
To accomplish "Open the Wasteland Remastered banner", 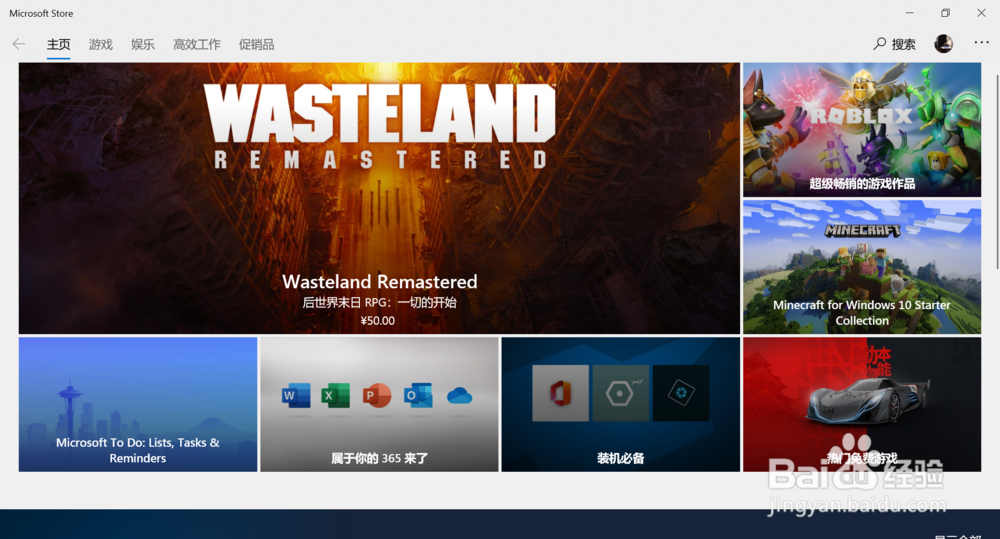I will (x=379, y=198).
